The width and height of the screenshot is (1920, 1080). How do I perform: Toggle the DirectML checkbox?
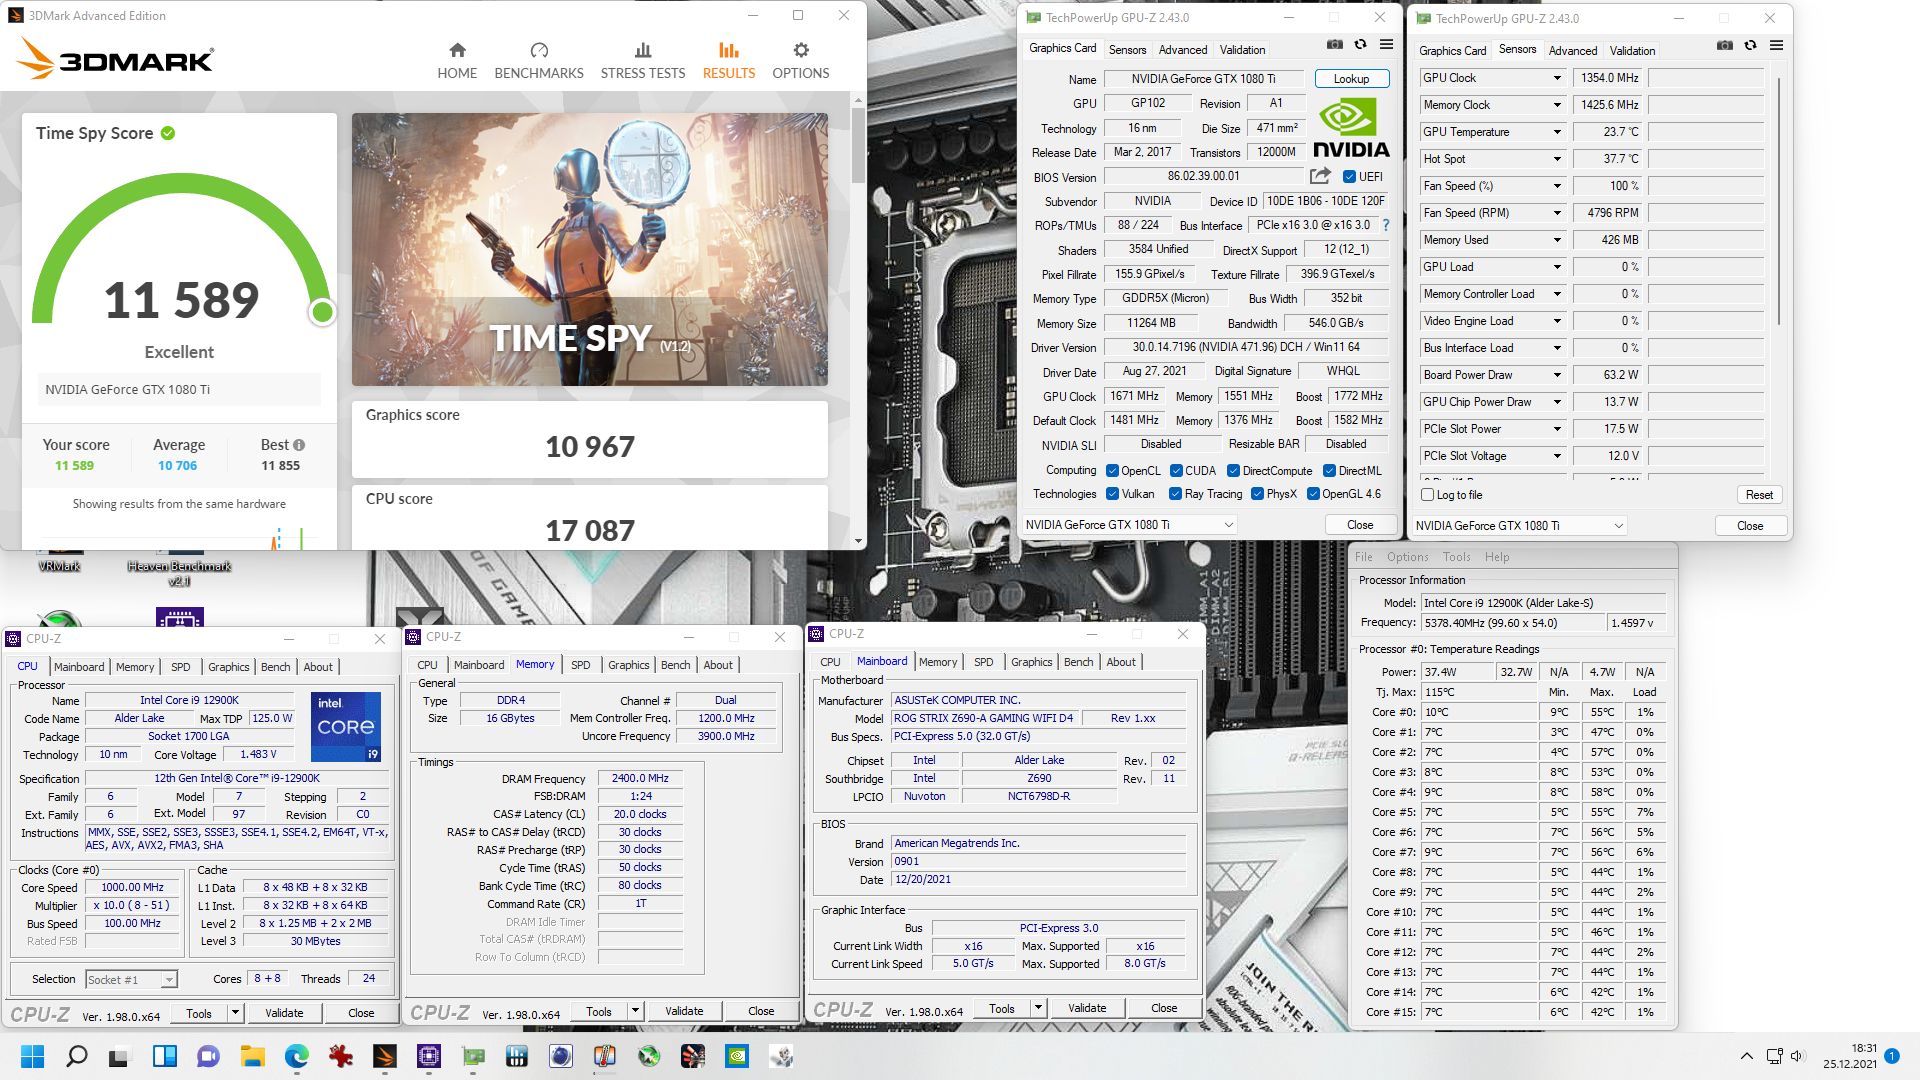pos(1329,471)
